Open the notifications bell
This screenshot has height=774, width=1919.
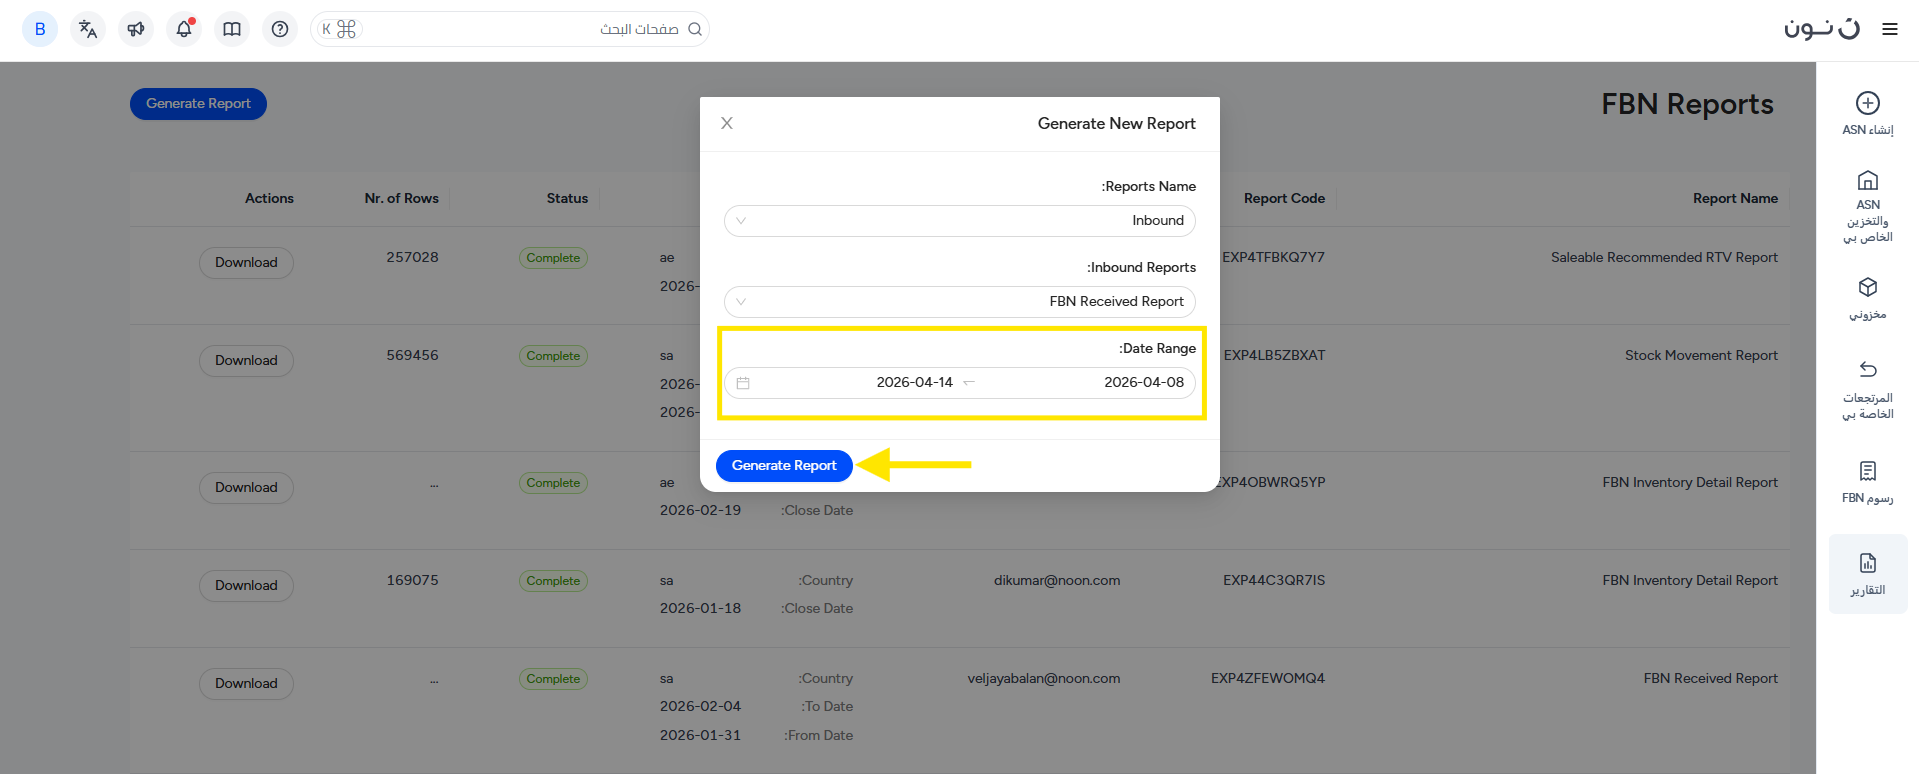point(184,29)
